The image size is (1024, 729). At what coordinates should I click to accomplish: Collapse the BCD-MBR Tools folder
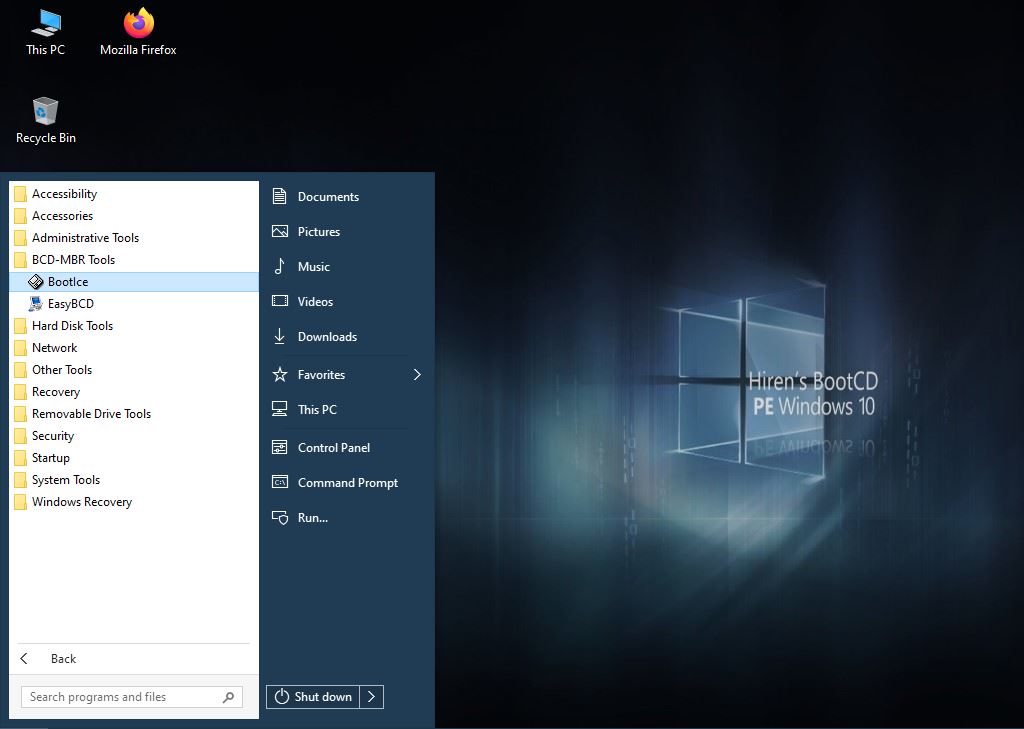tap(73, 260)
